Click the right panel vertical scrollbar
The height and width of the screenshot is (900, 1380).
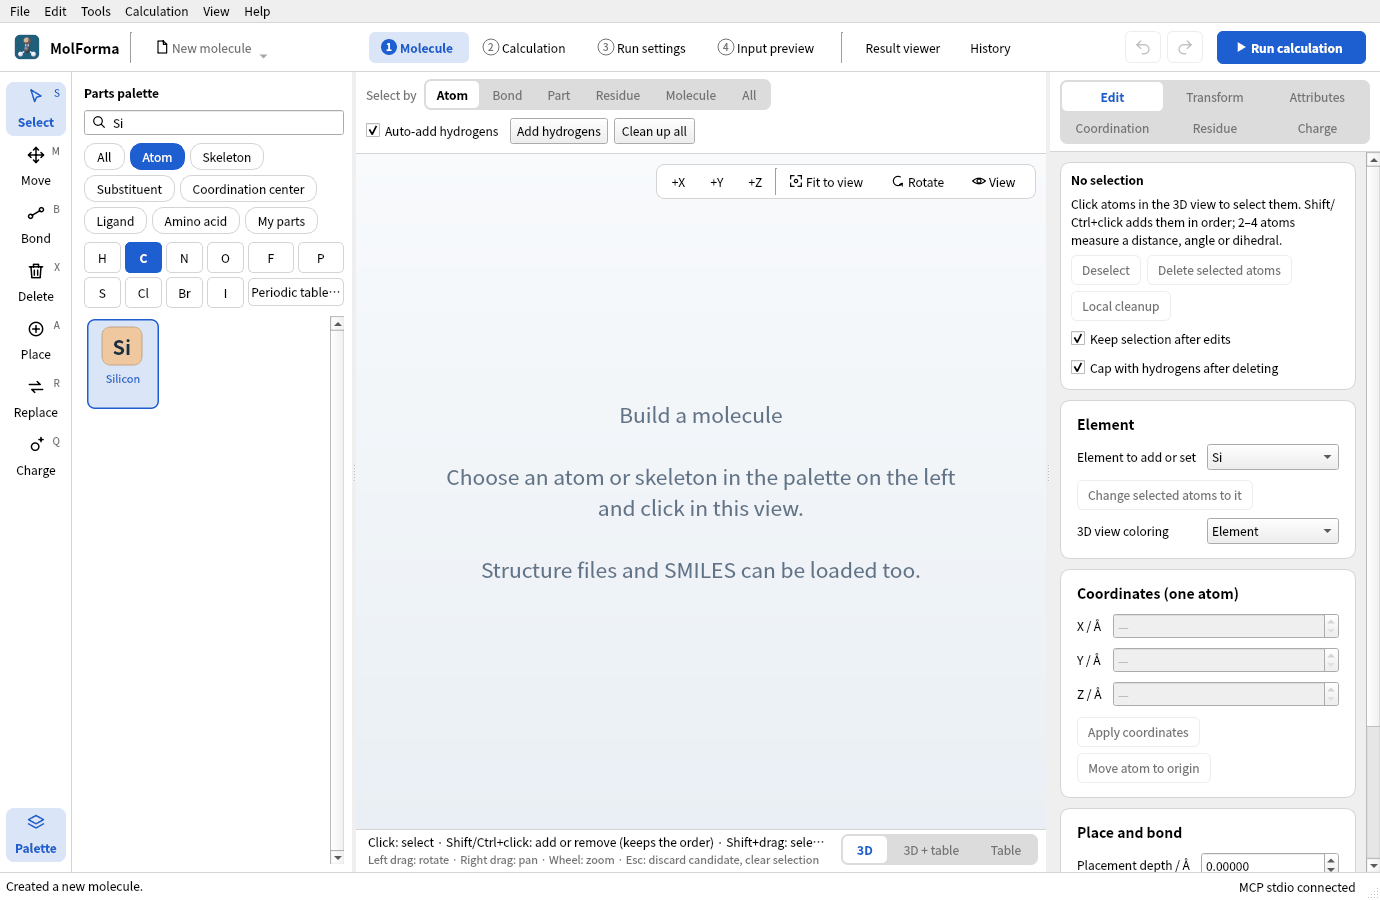click(x=1373, y=512)
